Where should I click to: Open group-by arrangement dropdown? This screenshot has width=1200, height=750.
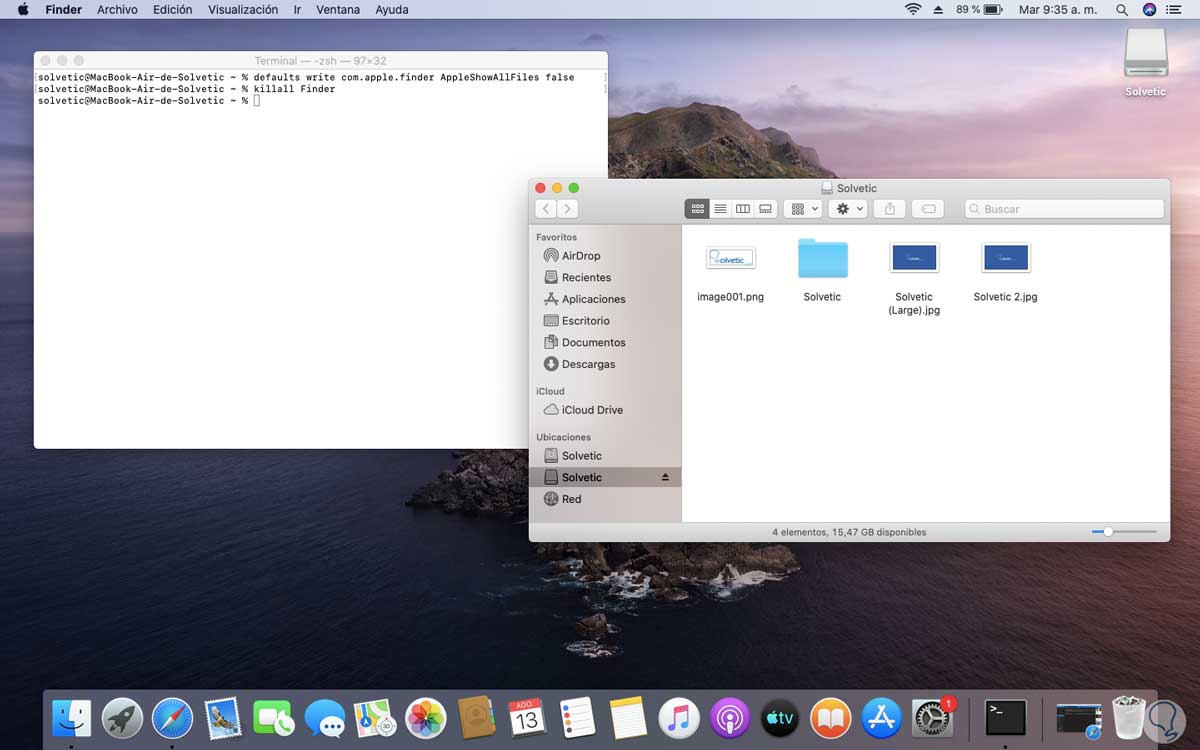point(803,209)
